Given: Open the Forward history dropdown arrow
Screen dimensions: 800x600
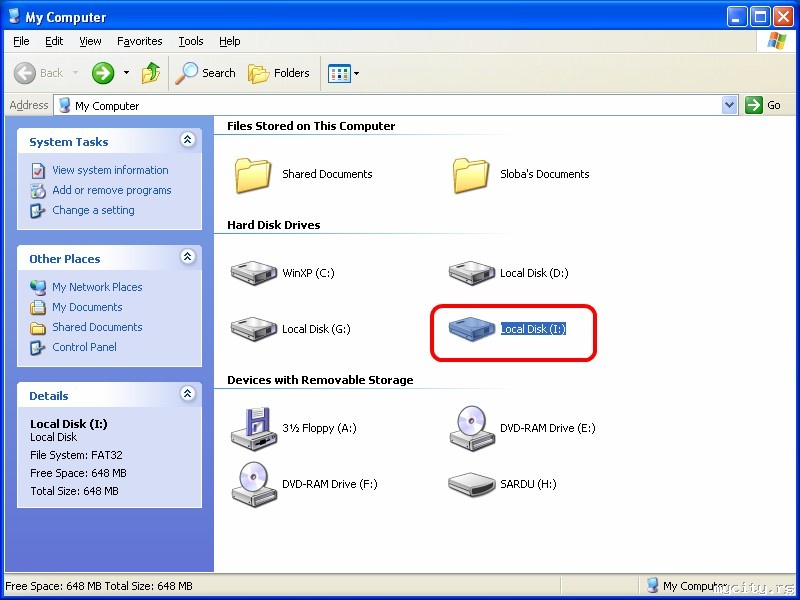Looking at the screenshot, I should click(x=126, y=73).
